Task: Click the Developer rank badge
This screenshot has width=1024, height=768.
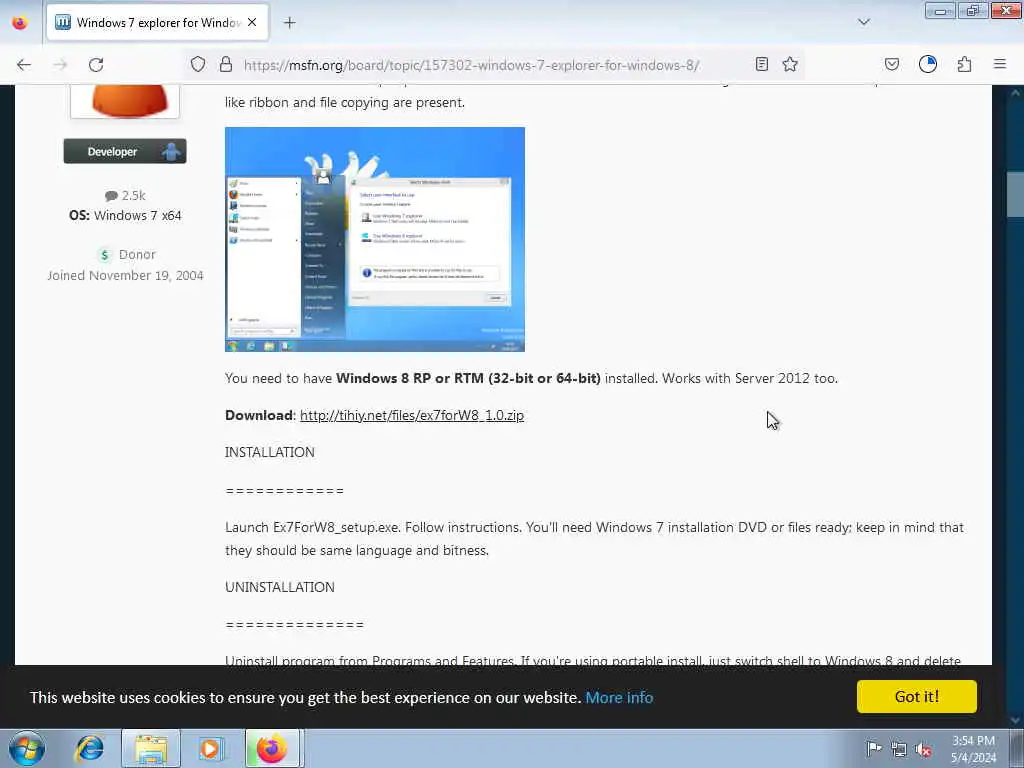Action: (125, 152)
